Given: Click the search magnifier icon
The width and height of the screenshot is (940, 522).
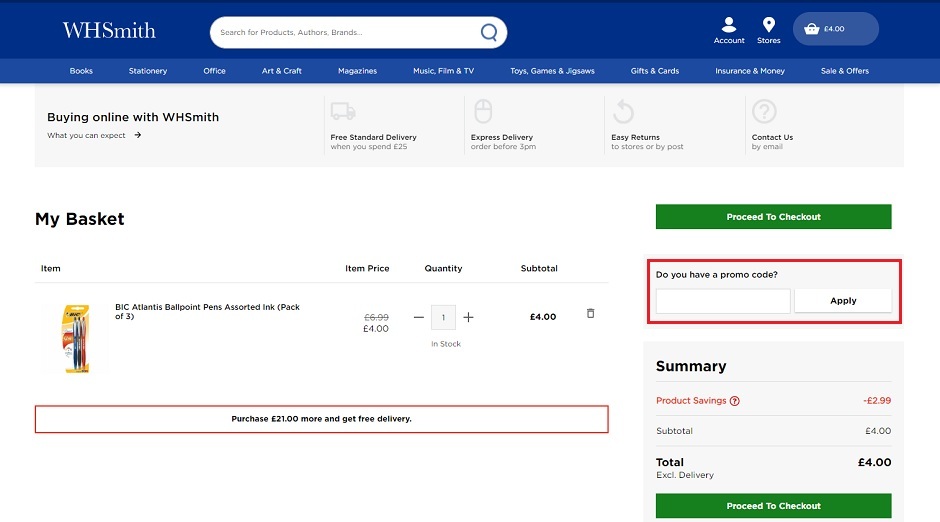Looking at the screenshot, I should pyautogui.click(x=489, y=32).
